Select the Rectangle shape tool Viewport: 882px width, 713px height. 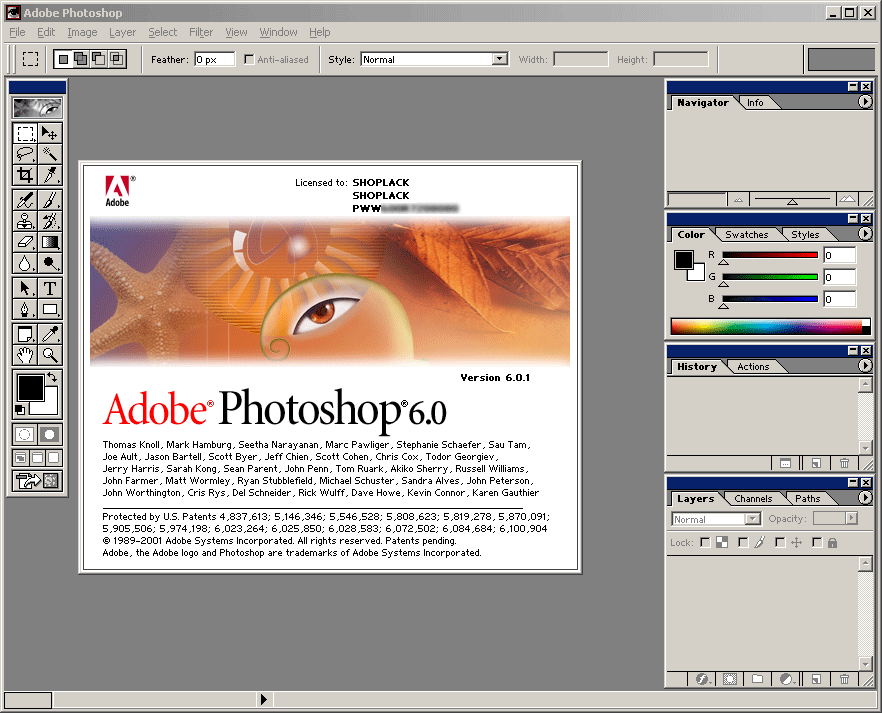(x=50, y=309)
